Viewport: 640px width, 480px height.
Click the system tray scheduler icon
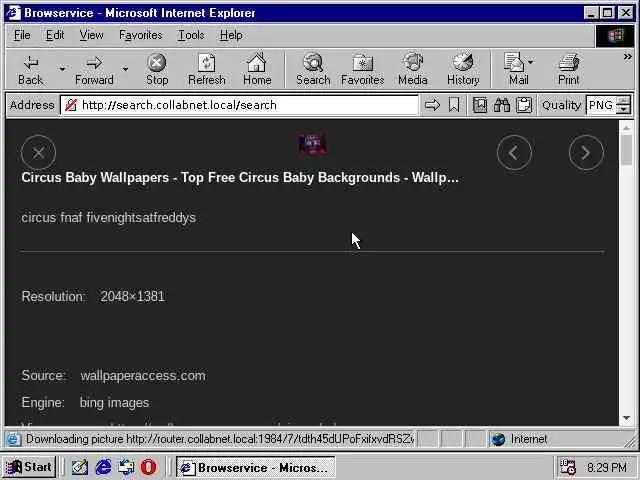(x=568, y=467)
